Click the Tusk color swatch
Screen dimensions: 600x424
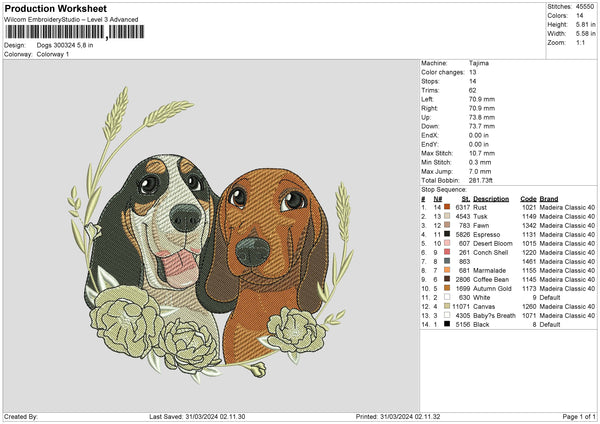(x=447, y=216)
